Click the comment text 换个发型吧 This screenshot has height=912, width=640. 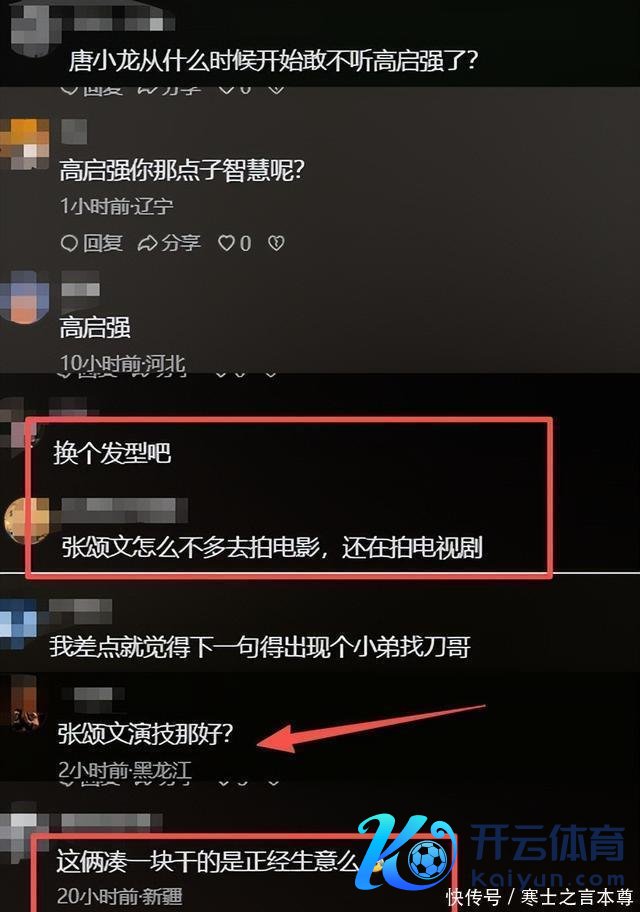pos(112,453)
